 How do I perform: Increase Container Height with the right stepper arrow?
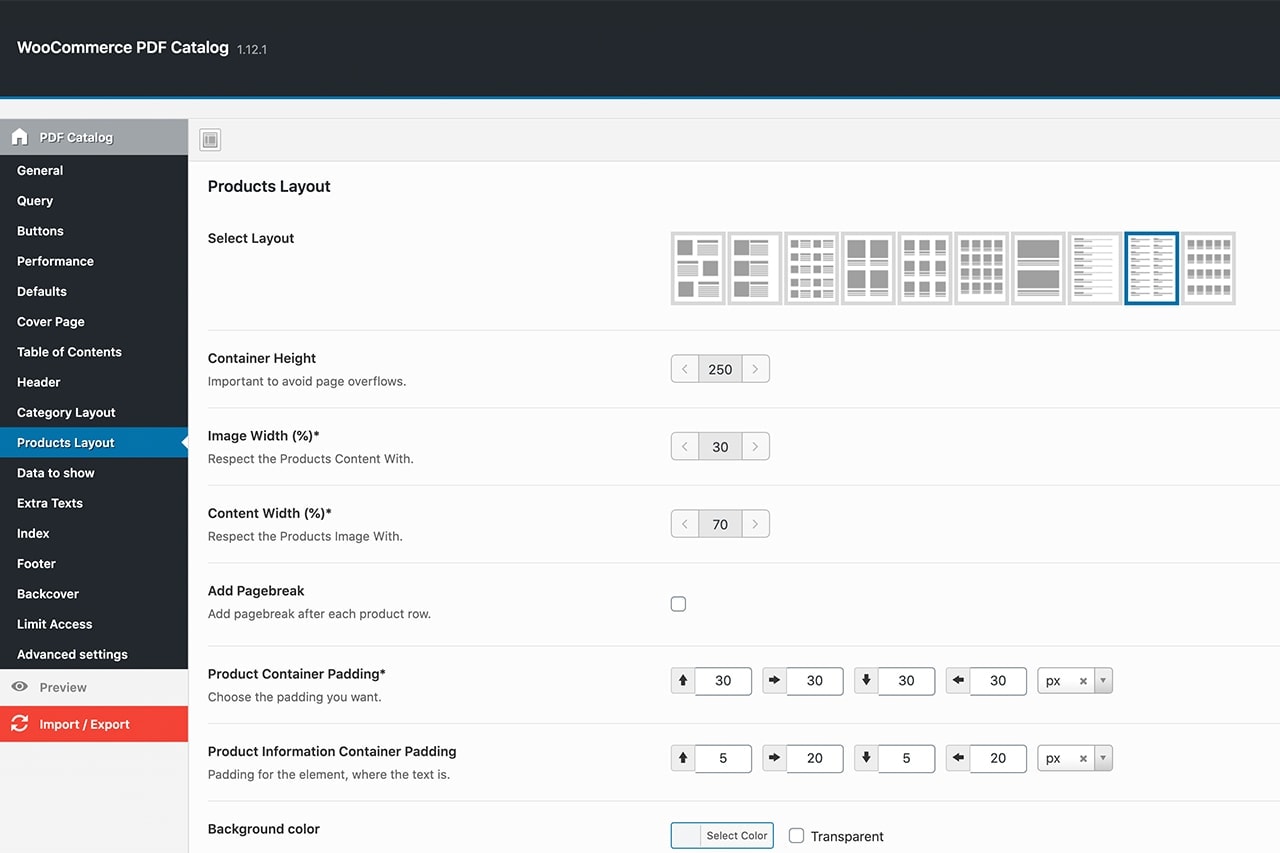pyautogui.click(x=755, y=368)
